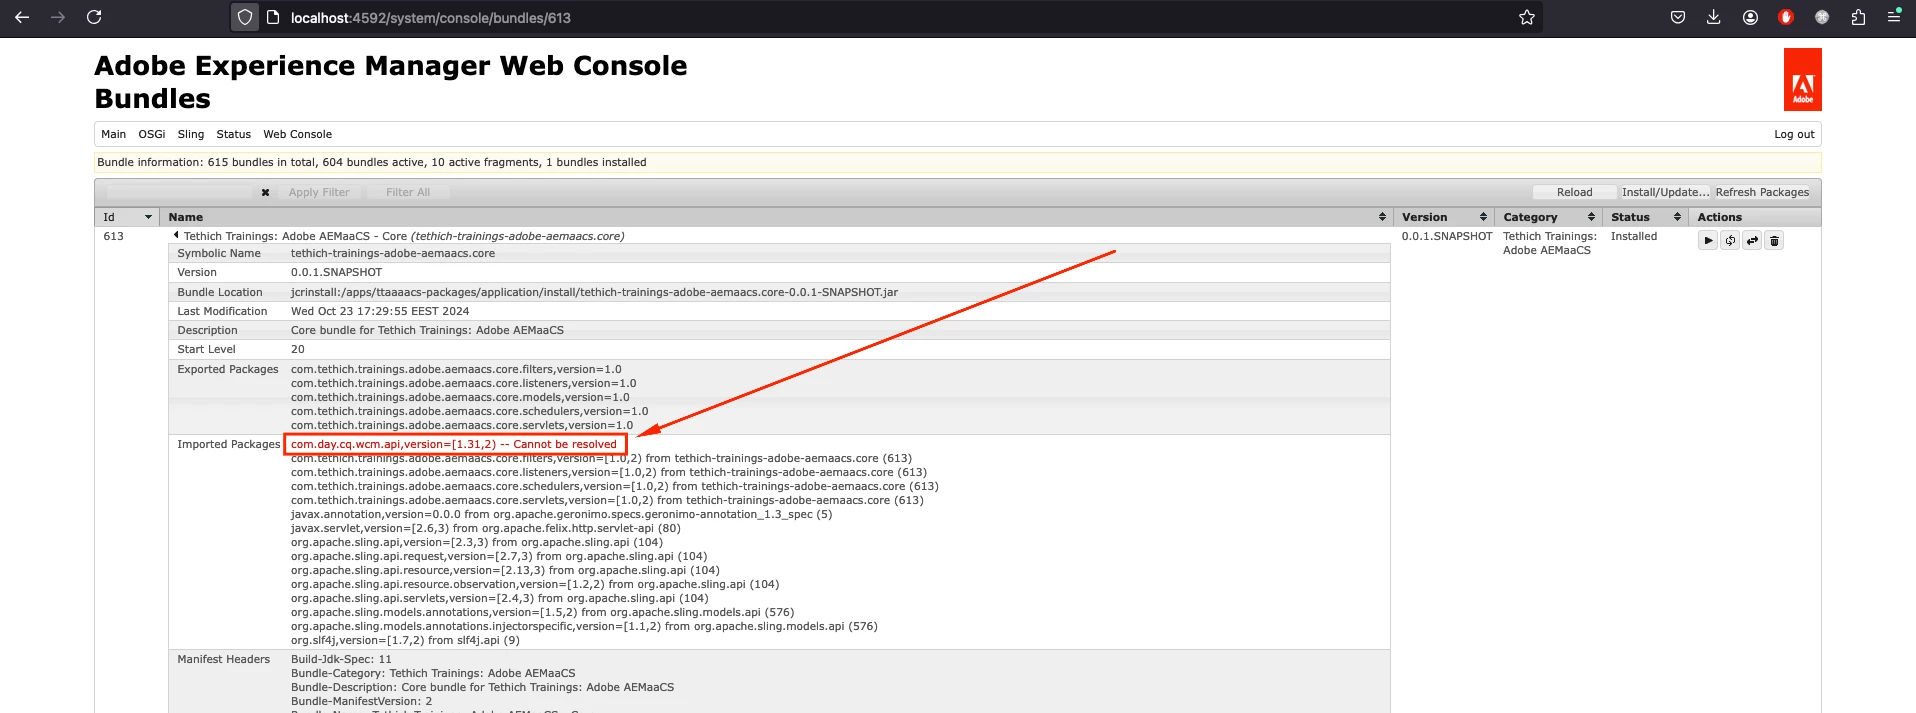Collapse bundle 613 details triangle
1916x713 pixels.
[x=176, y=236]
